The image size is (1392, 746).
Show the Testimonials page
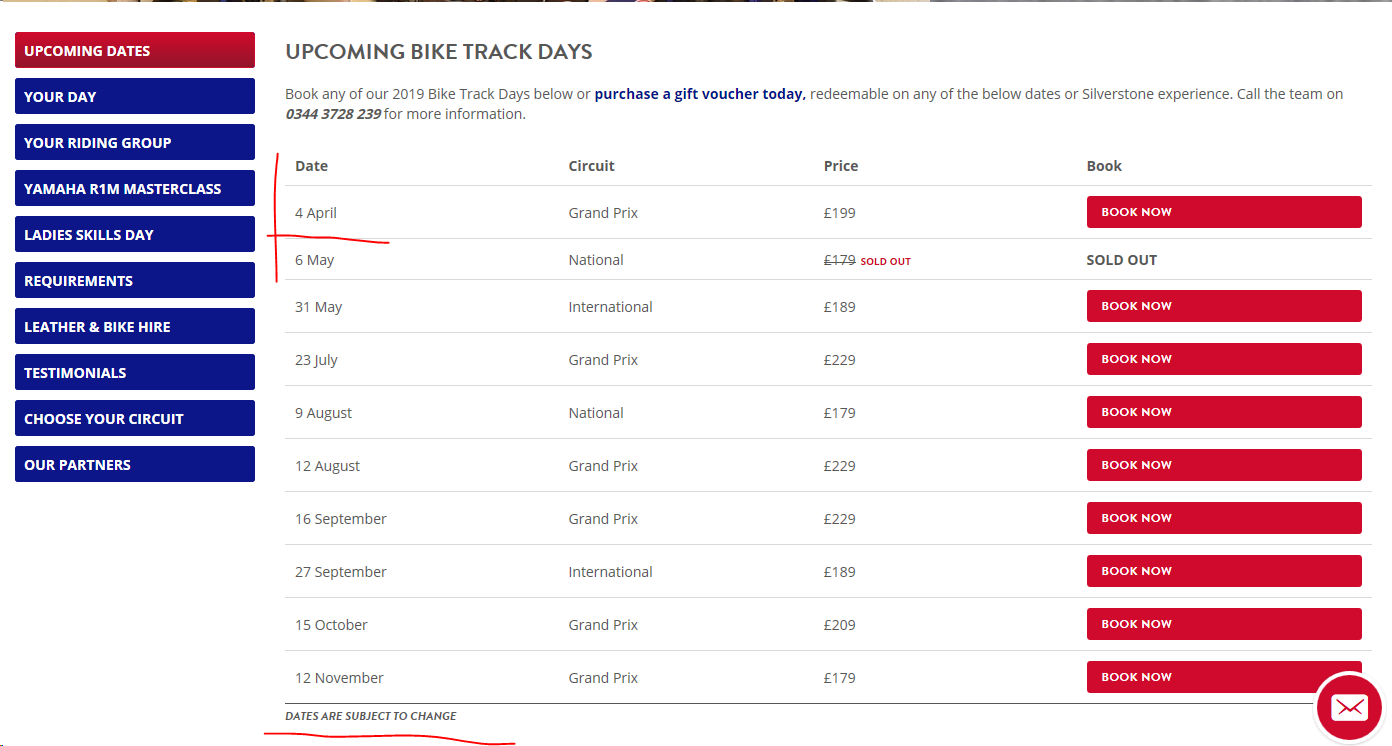[x=135, y=373]
